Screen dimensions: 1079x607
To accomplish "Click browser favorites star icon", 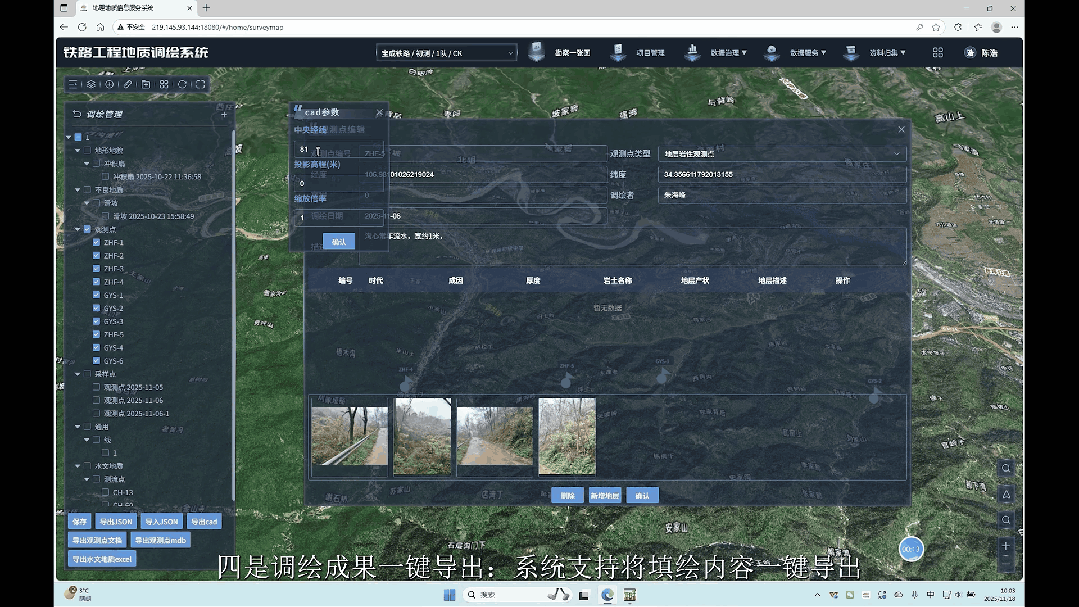I will coord(936,27).
